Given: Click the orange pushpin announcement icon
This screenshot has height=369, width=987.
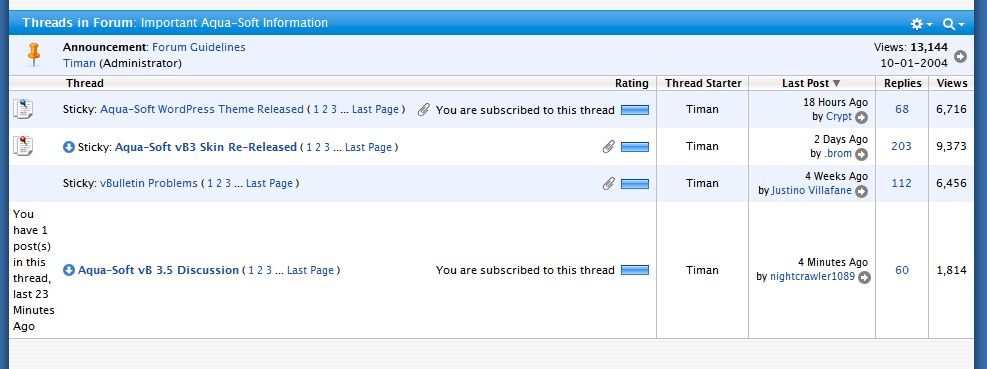Looking at the screenshot, I should click(x=34, y=54).
